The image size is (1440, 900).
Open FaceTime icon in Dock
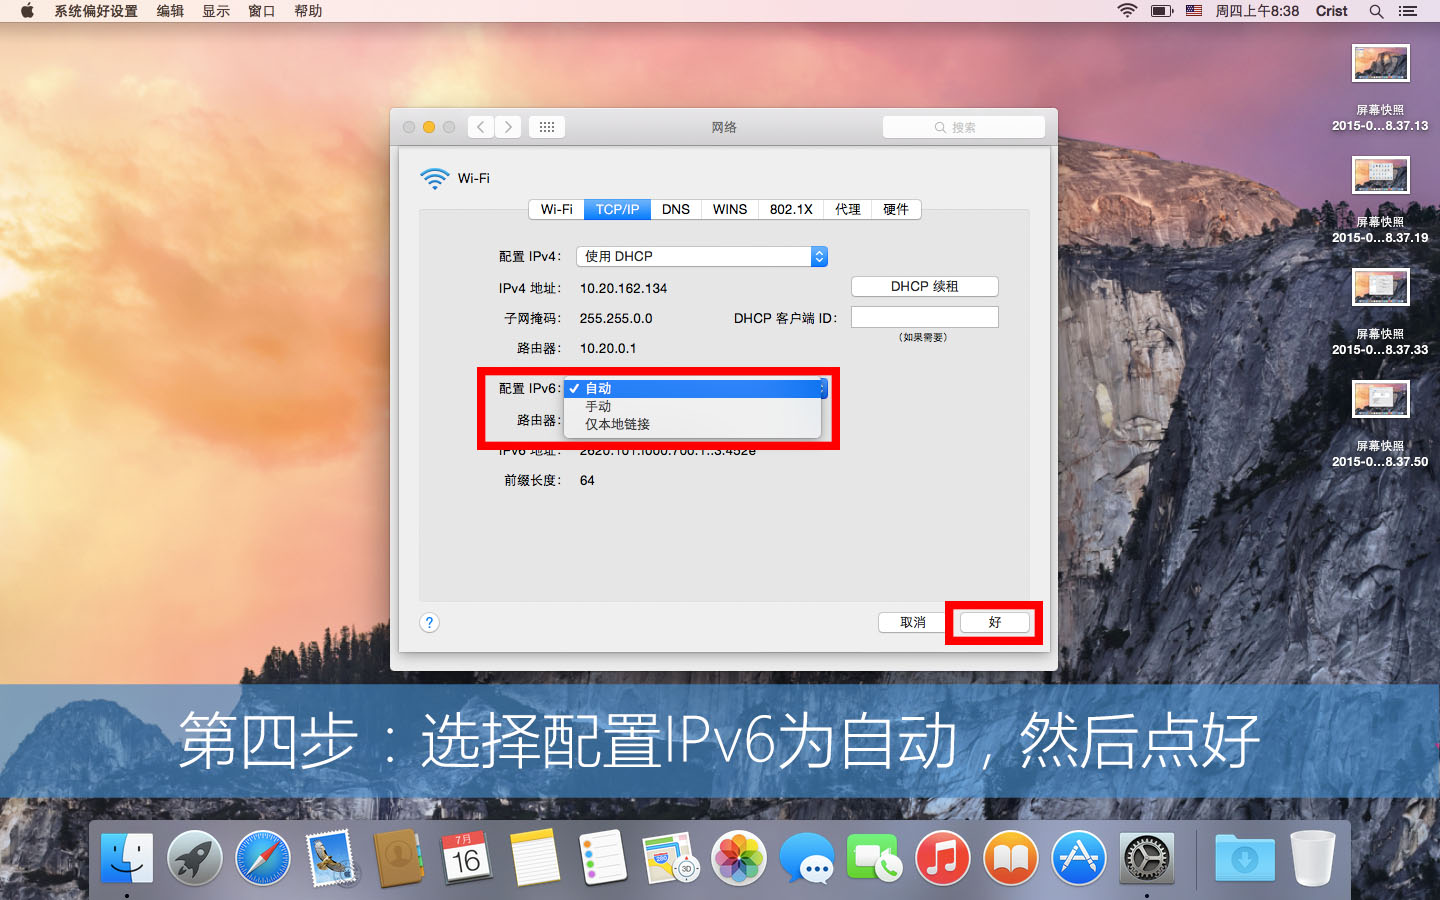(x=875, y=858)
